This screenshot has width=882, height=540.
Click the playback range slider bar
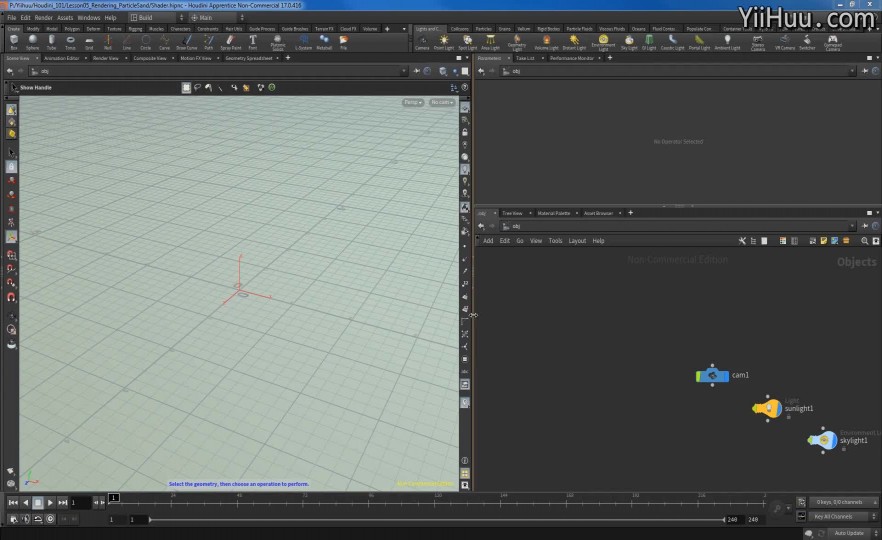tap(436, 520)
